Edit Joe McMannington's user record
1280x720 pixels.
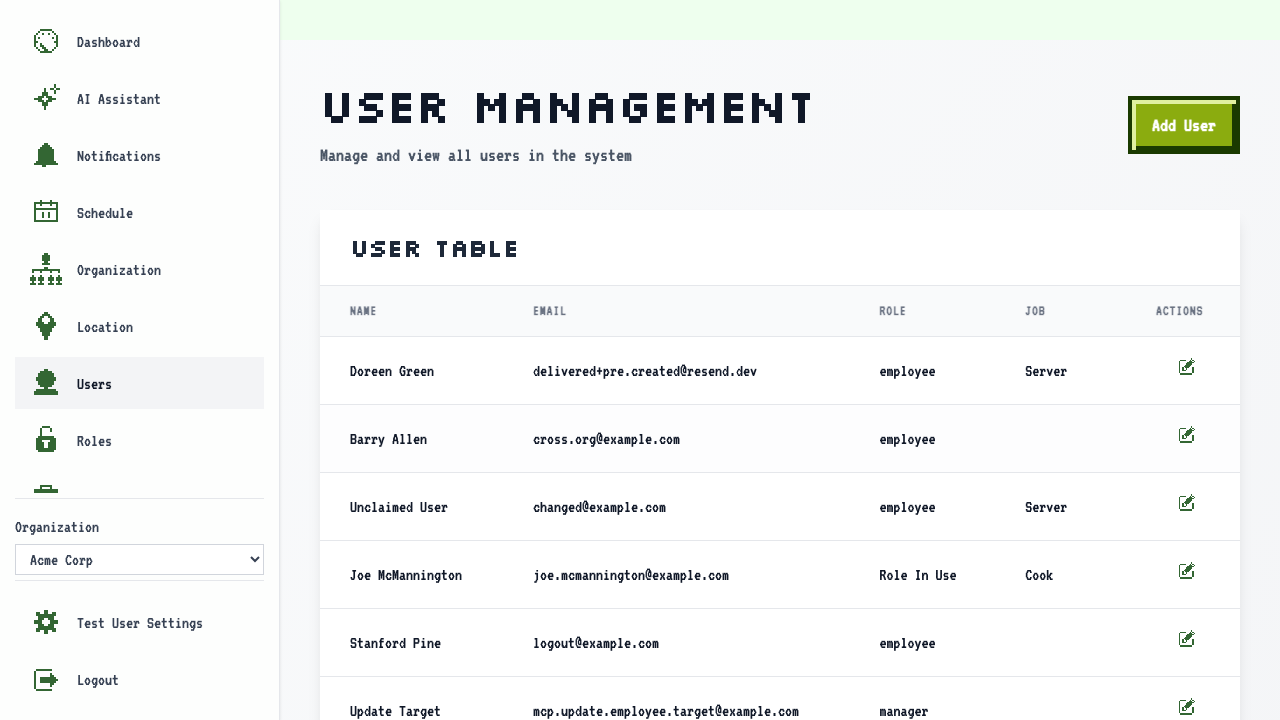coord(1187,572)
